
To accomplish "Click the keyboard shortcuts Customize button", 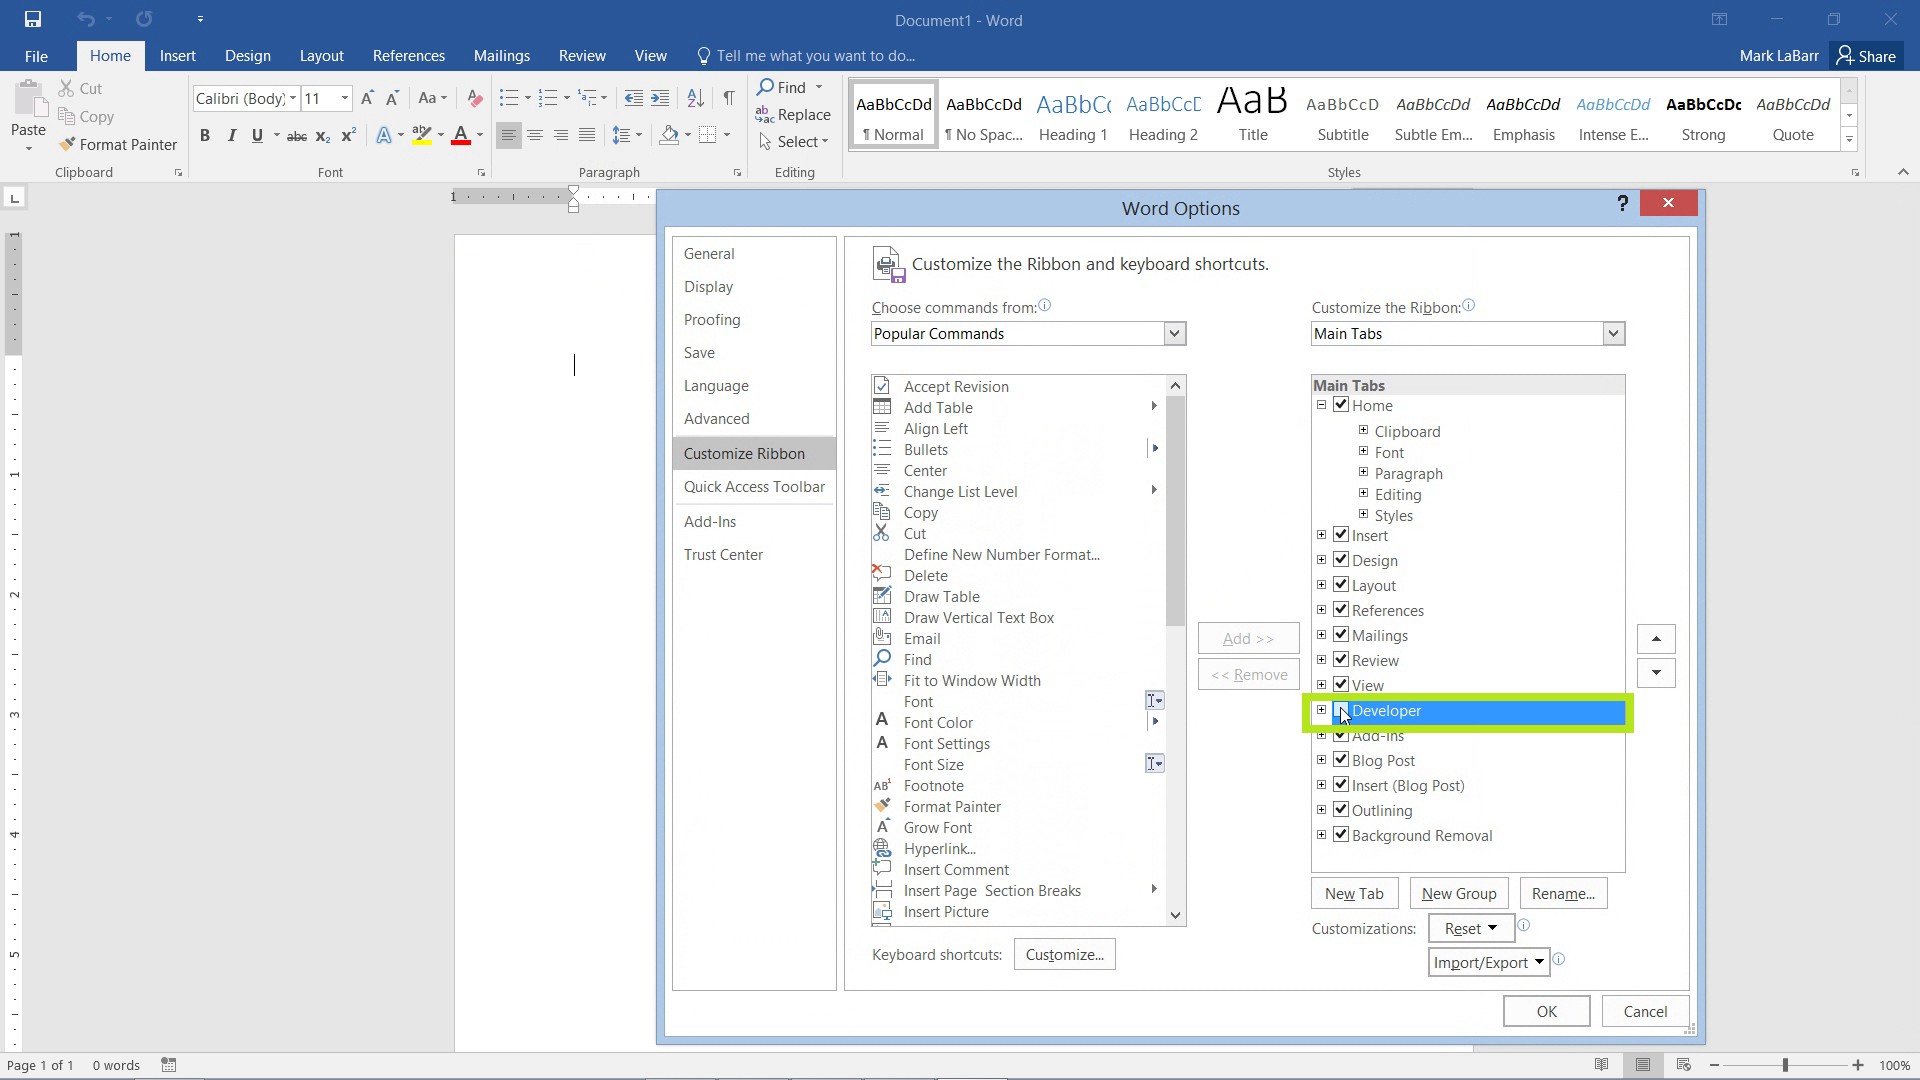I will pos(1064,955).
